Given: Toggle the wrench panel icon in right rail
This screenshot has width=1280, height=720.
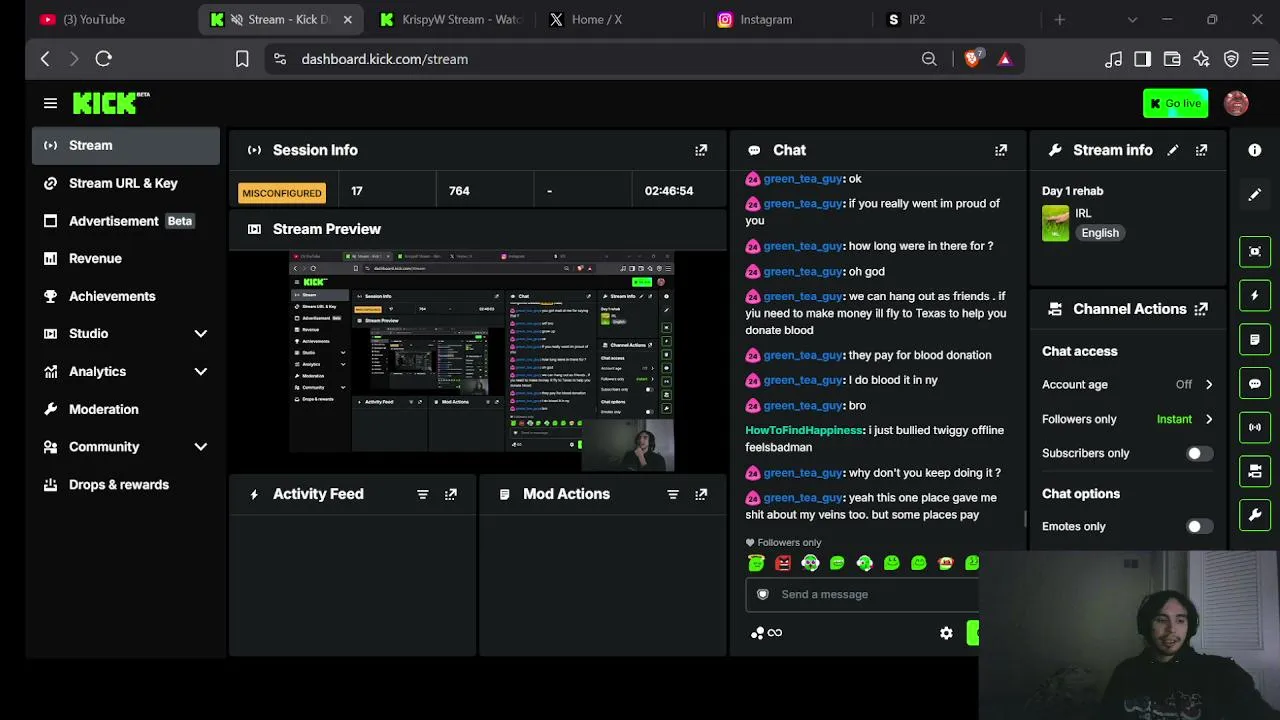Looking at the screenshot, I should pos(1255,515).
